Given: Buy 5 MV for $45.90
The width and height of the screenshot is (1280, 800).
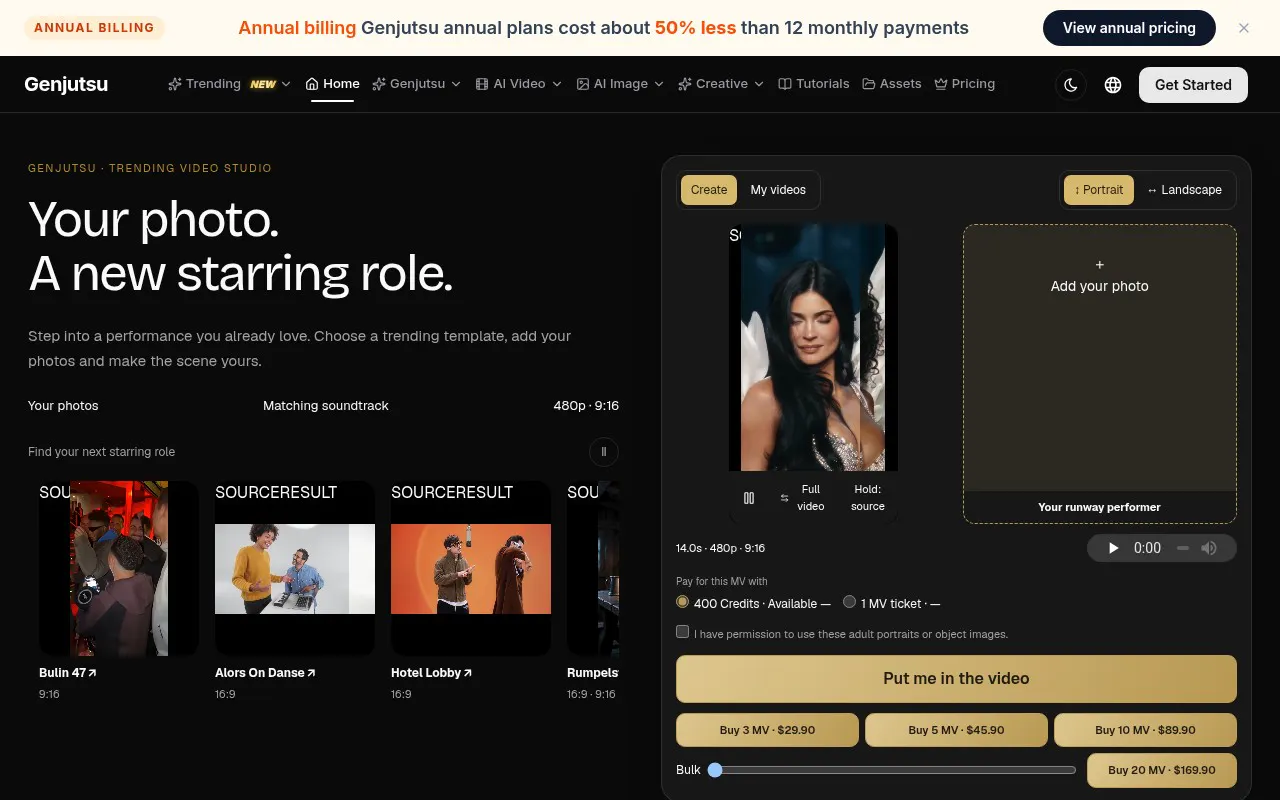Looking at the screenshot, I should (956, 730).
